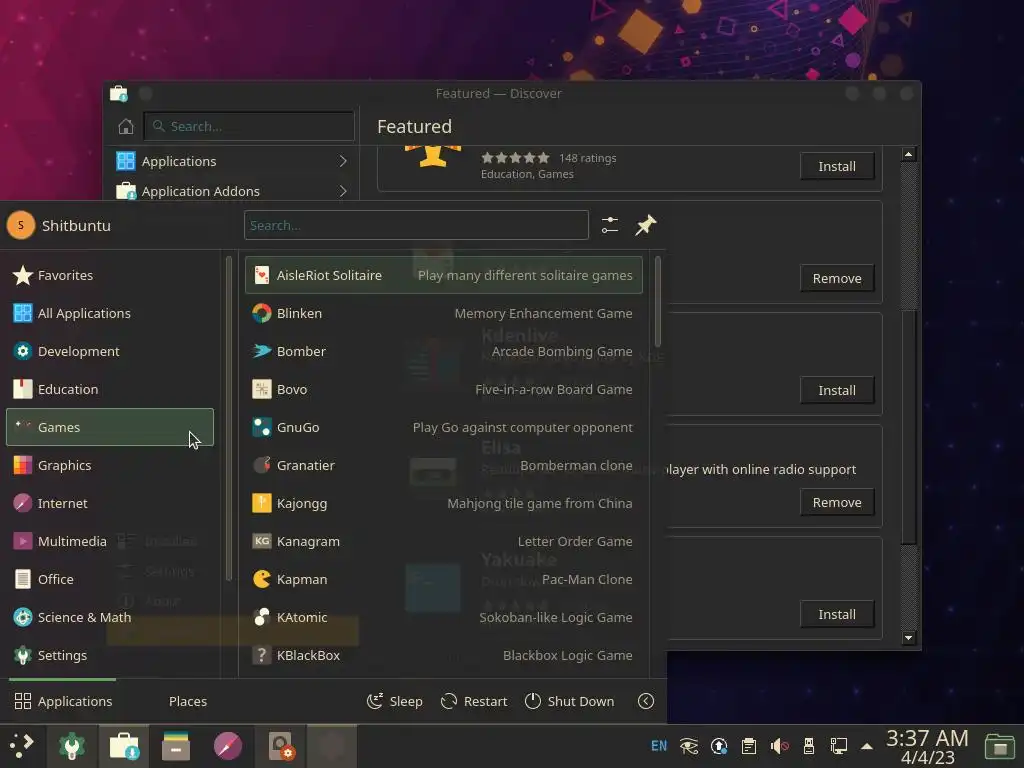Screen dimensions: 1024x768
Task: Open the application launcher on taskbar
Action: [22, 746]
